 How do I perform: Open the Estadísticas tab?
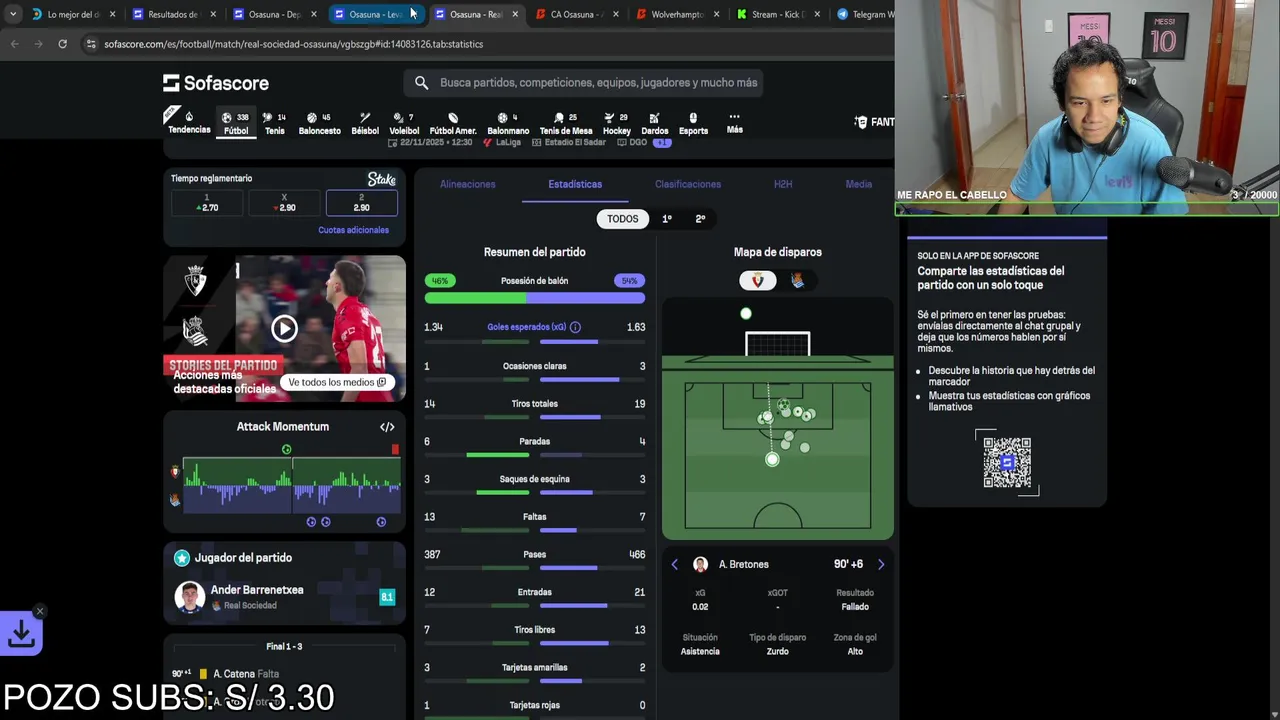(575, 185)
